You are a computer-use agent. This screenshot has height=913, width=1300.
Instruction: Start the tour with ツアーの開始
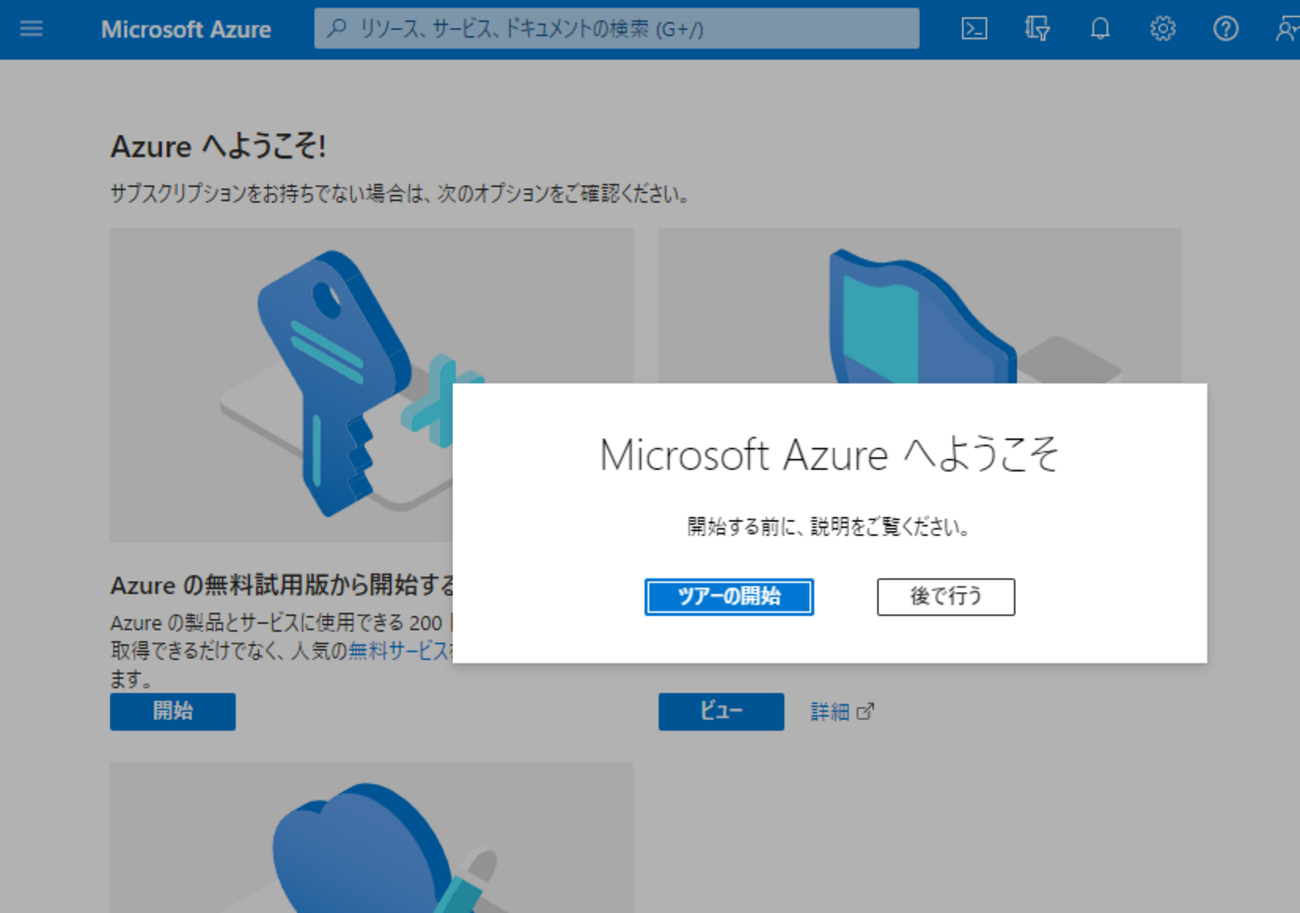click(729, 597)
